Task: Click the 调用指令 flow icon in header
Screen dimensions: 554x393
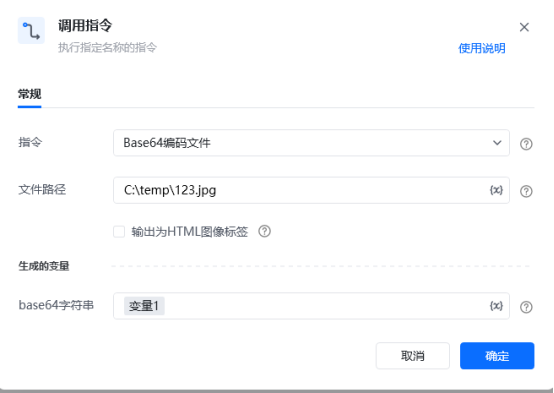Action: pos(31,31)
